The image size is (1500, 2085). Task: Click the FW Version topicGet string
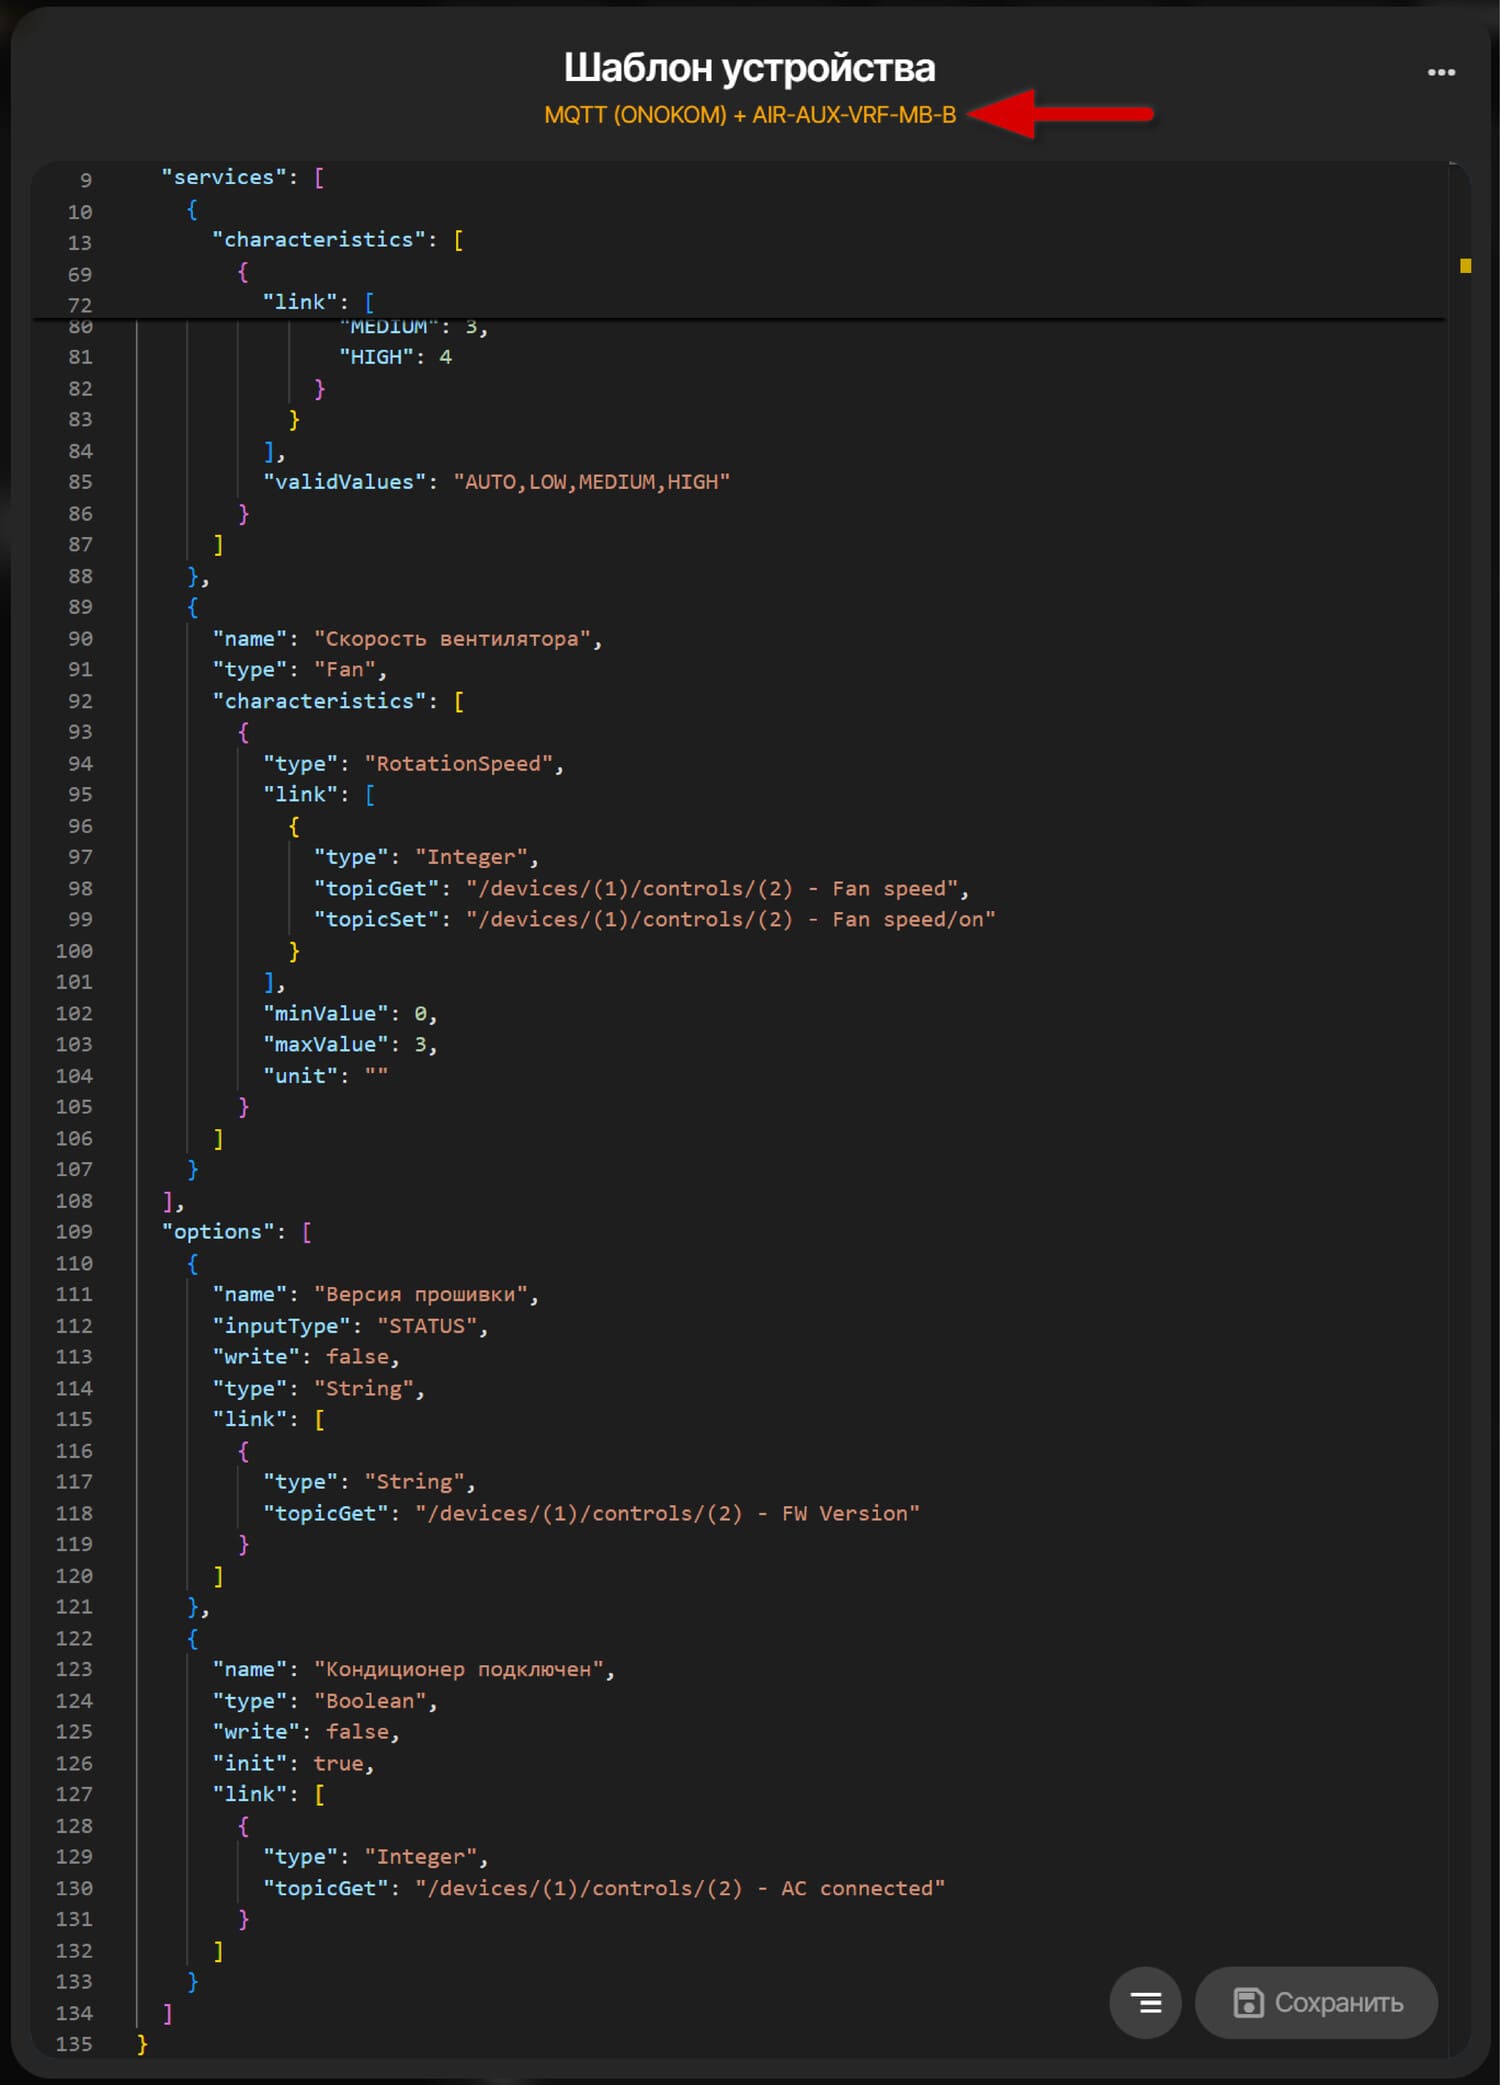point(667,1513)
